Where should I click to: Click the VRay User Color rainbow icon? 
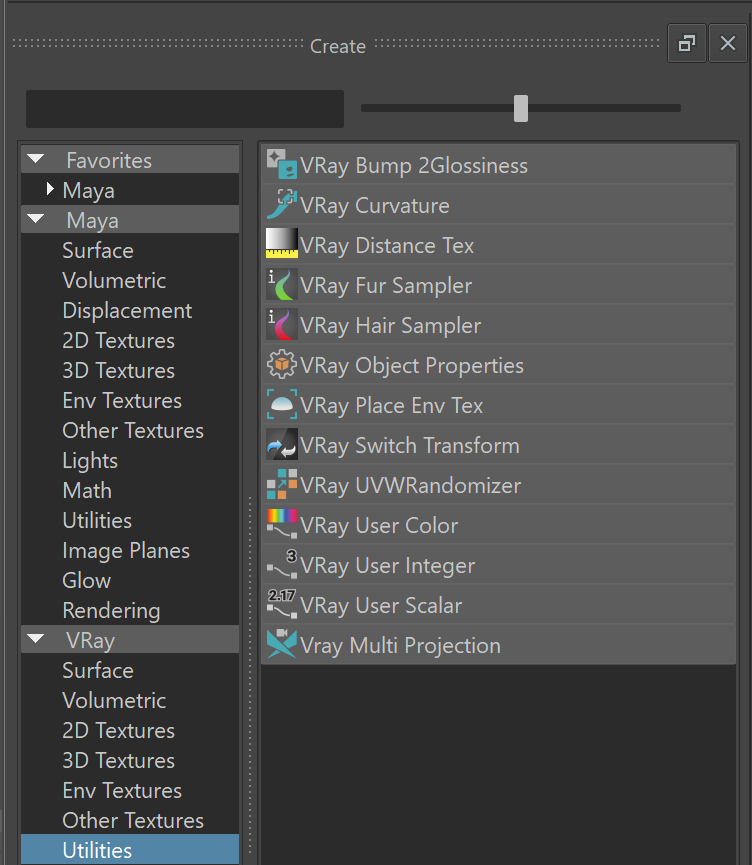coord(282,525)
